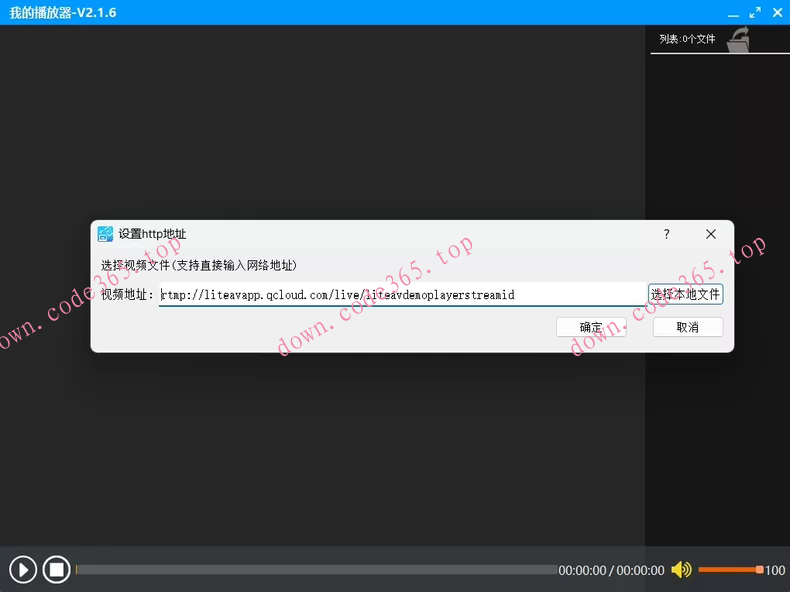Click the 视频地址 URL input field
This screenshot has width=790, height=592.
point(400,295)
